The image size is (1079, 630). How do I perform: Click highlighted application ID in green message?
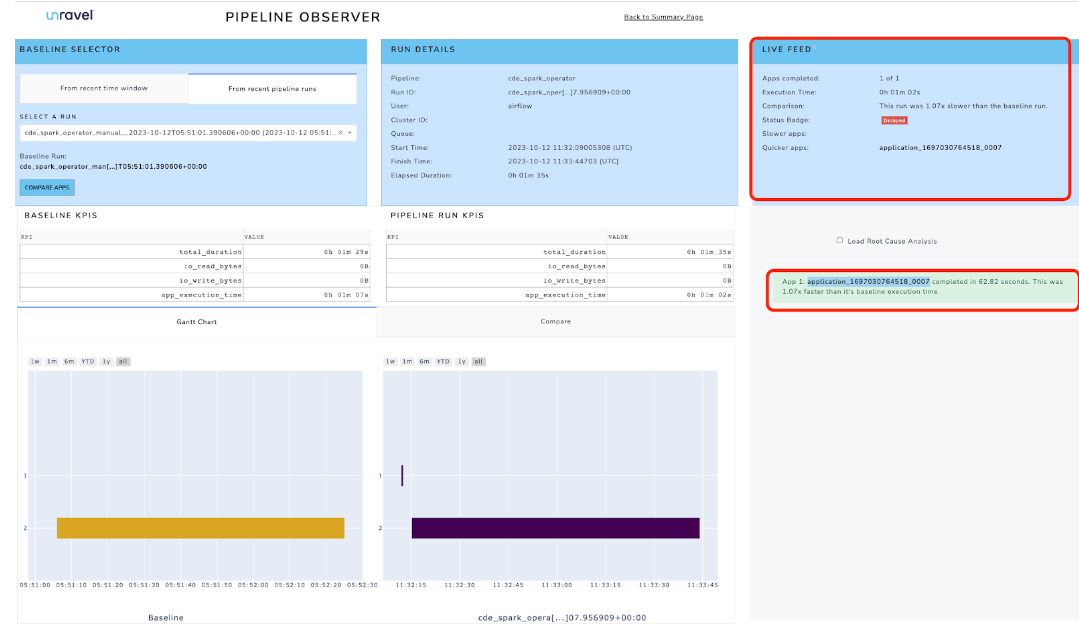click(868, 281)
